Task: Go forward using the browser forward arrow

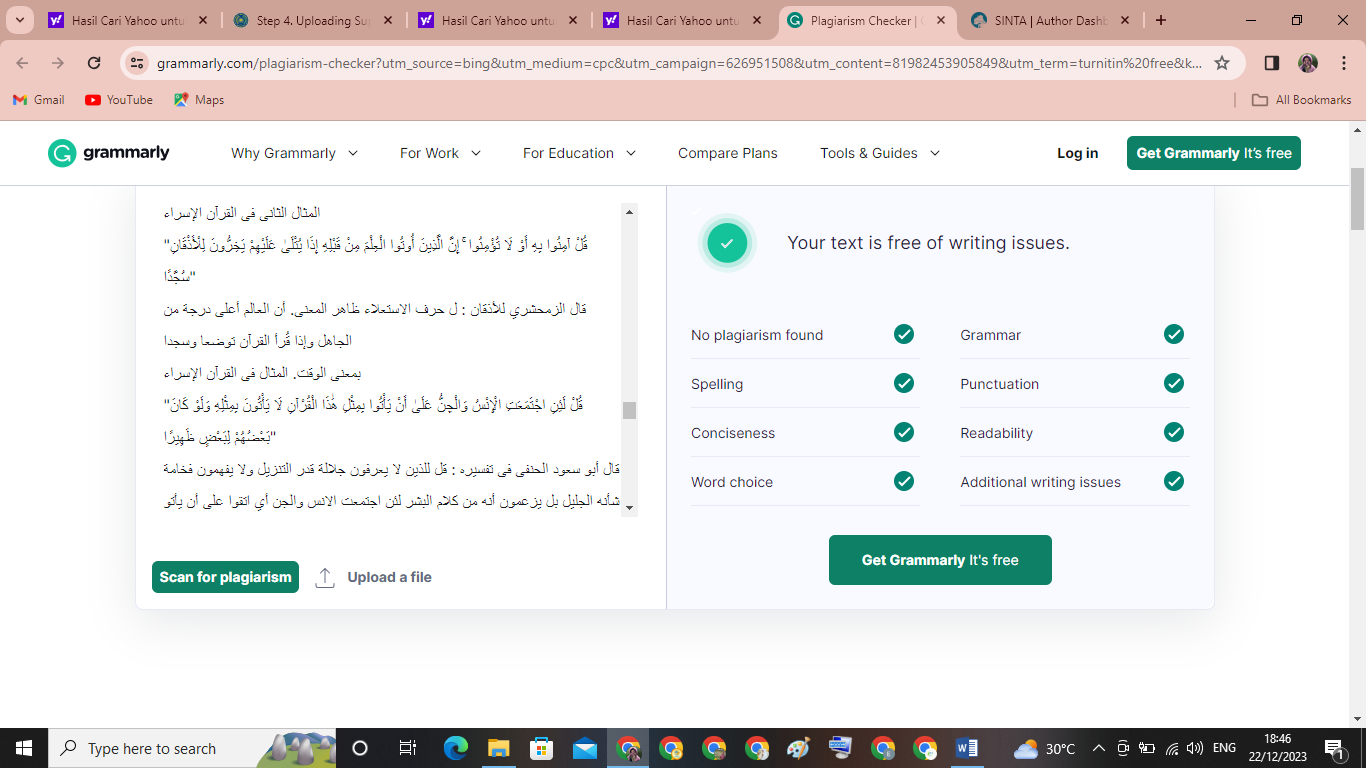Action: coord(58,63)
